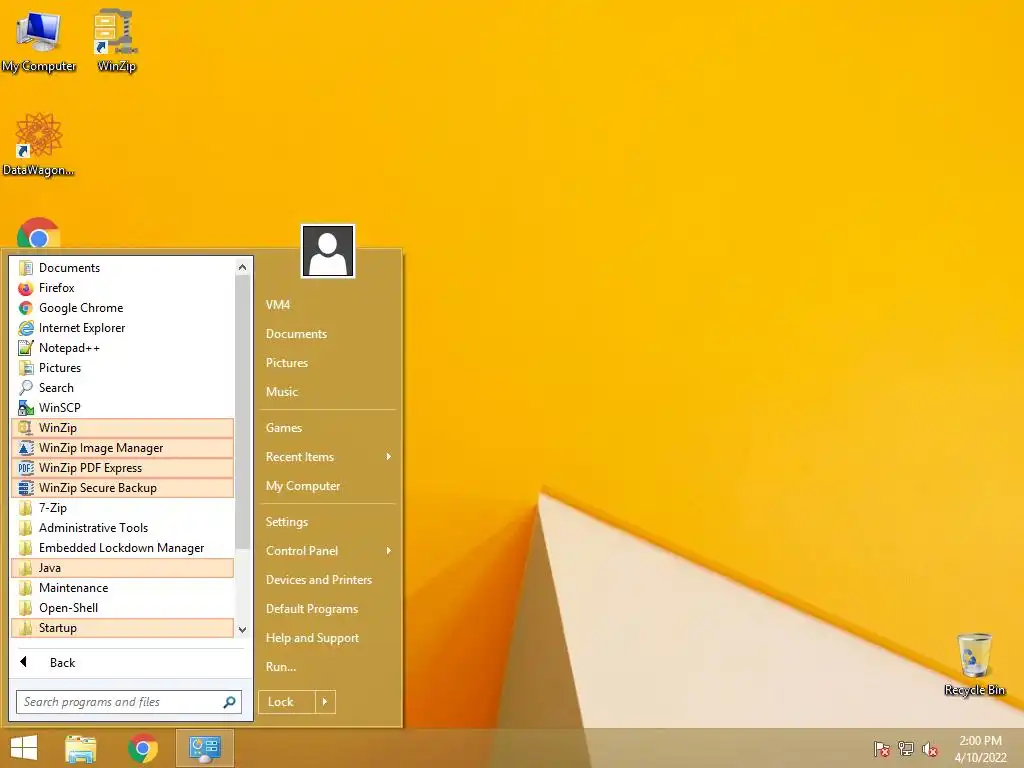1024x768 pixels.
Task: Open My Computer from start menu
Action: click(328, 486)
